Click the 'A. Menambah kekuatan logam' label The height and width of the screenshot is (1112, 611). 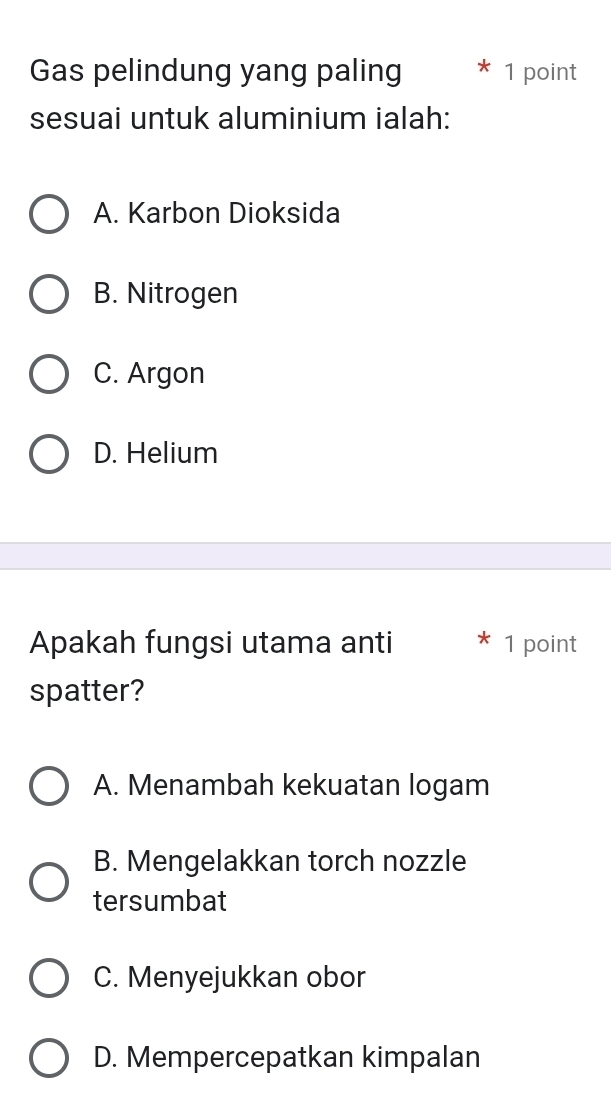[x=291, y=786]
